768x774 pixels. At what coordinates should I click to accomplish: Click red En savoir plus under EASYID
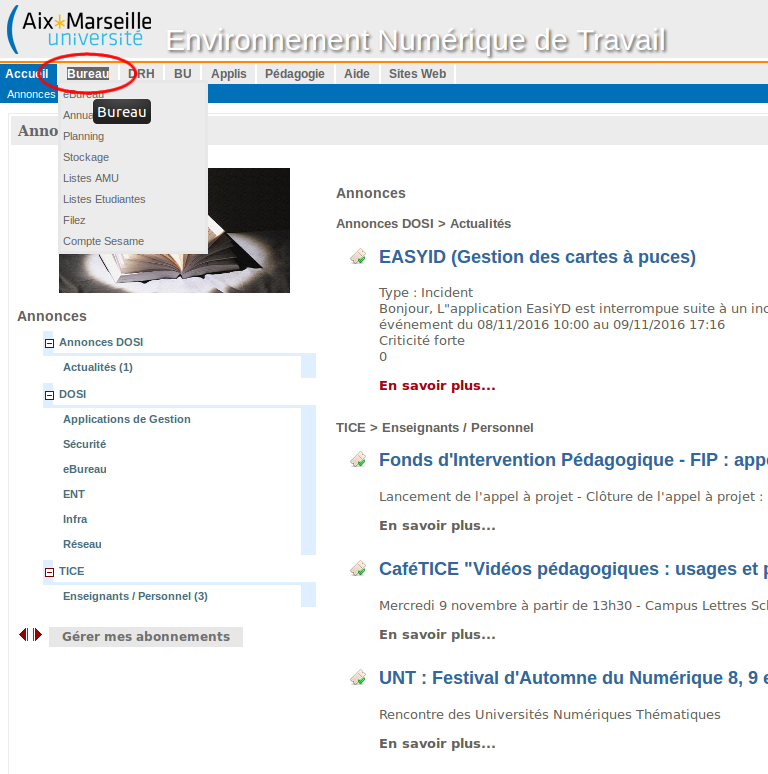pos(437,385)
